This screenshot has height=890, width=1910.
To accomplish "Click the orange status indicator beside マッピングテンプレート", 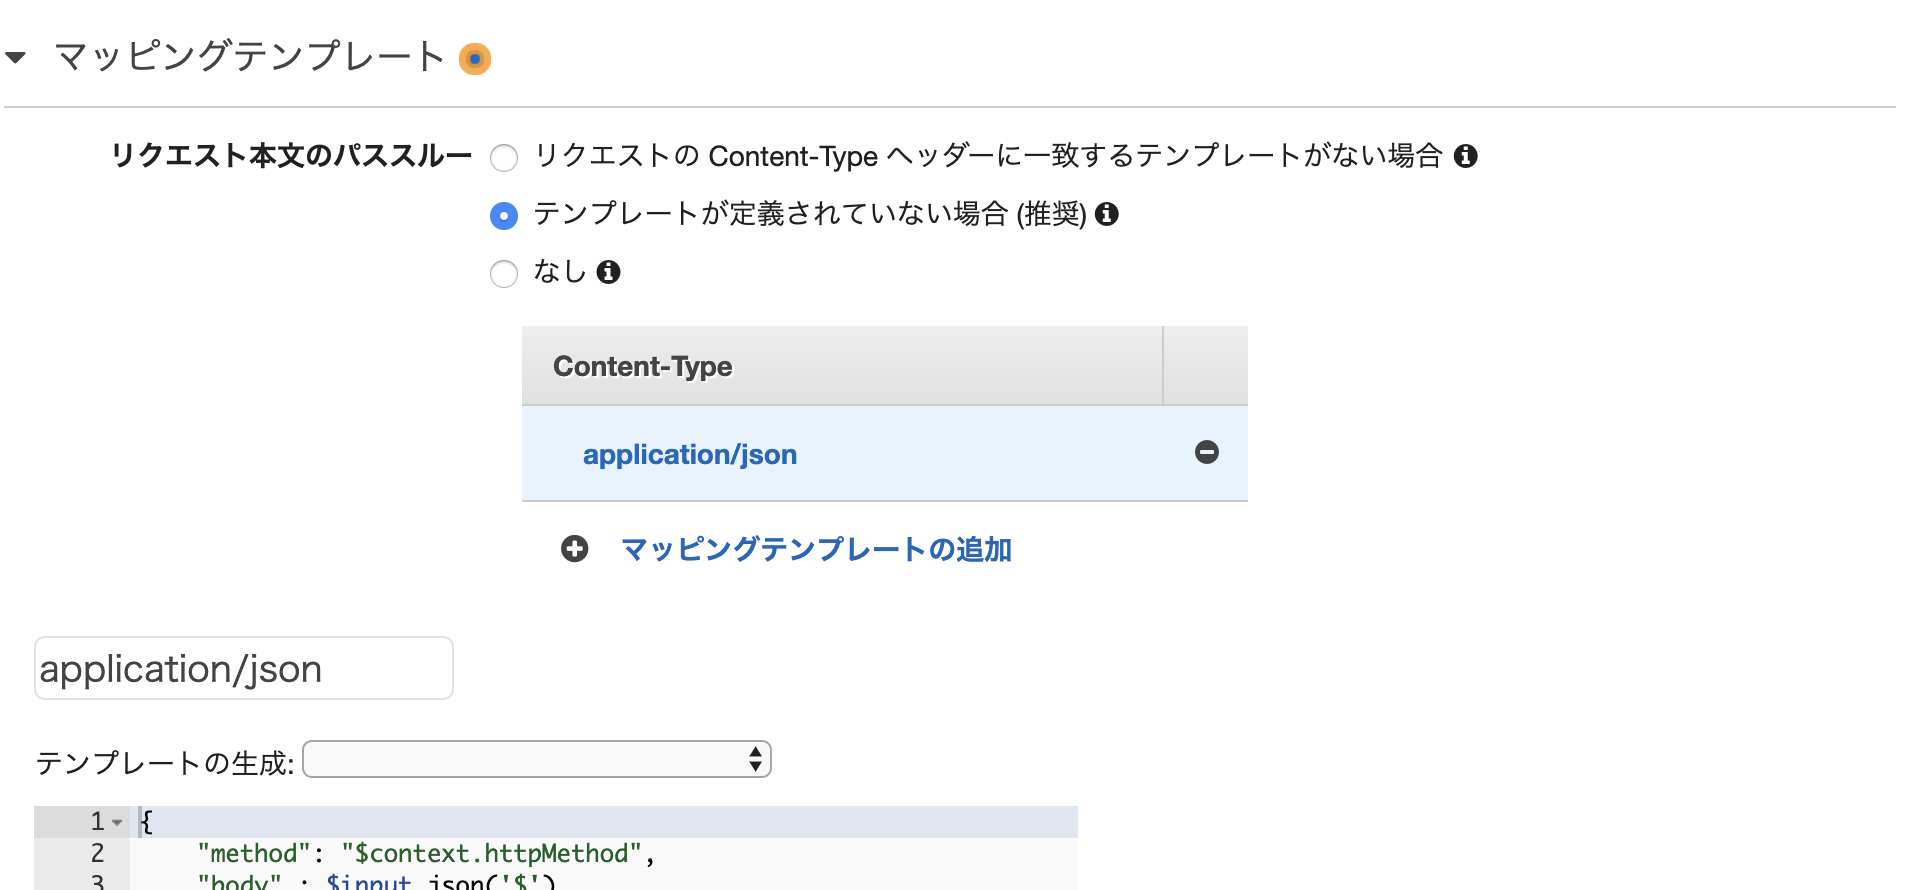I will tap(475, 59).
